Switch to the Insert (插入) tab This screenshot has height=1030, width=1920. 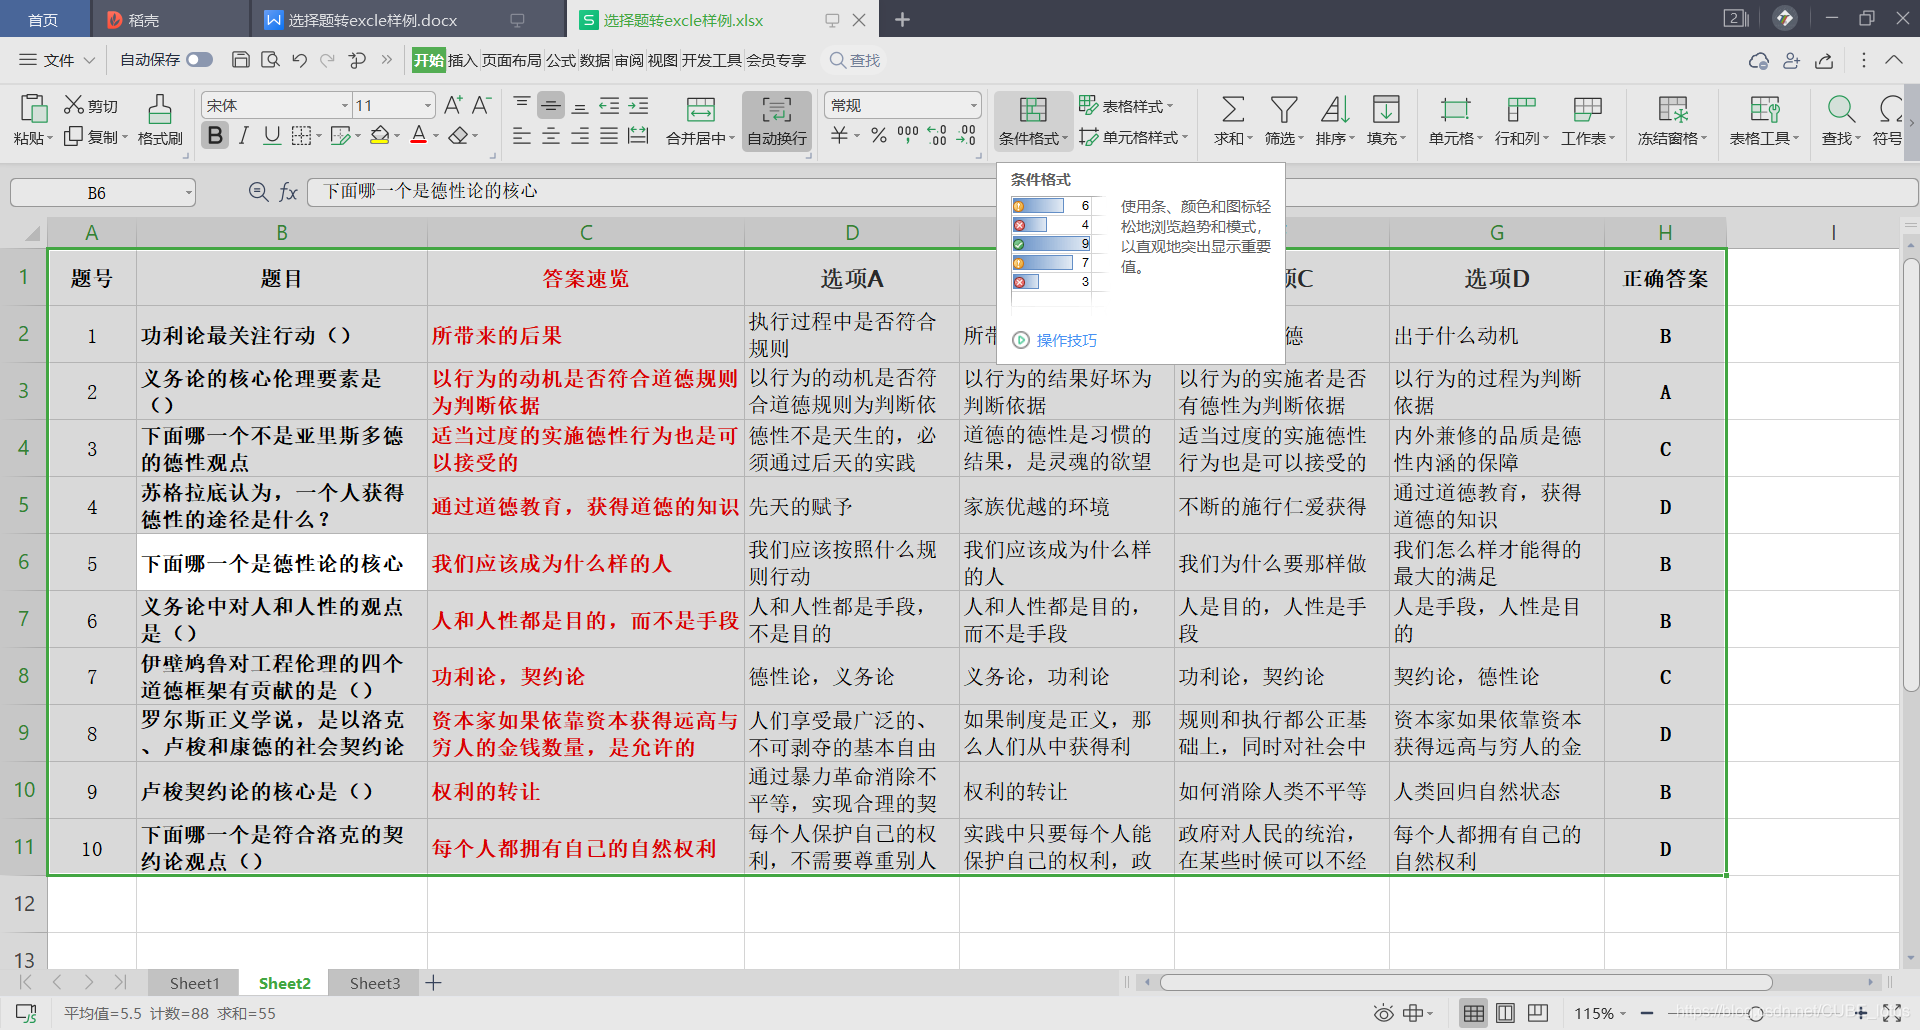click(462, 60)
